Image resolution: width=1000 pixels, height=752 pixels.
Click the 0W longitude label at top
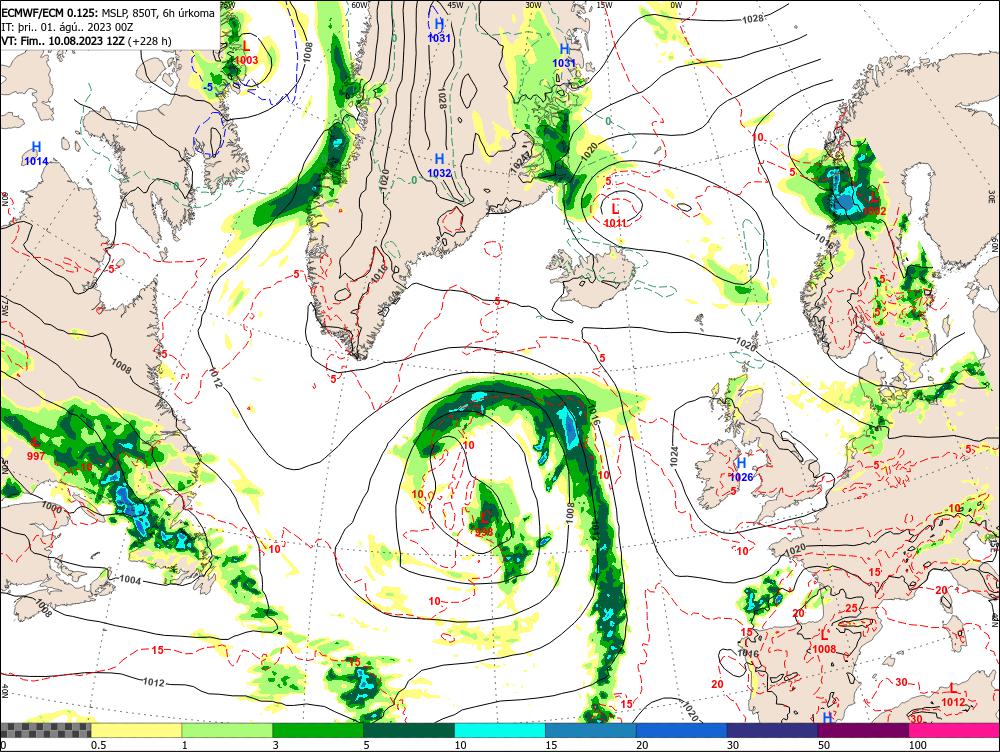pyautogui.click(x=676, y=5)
